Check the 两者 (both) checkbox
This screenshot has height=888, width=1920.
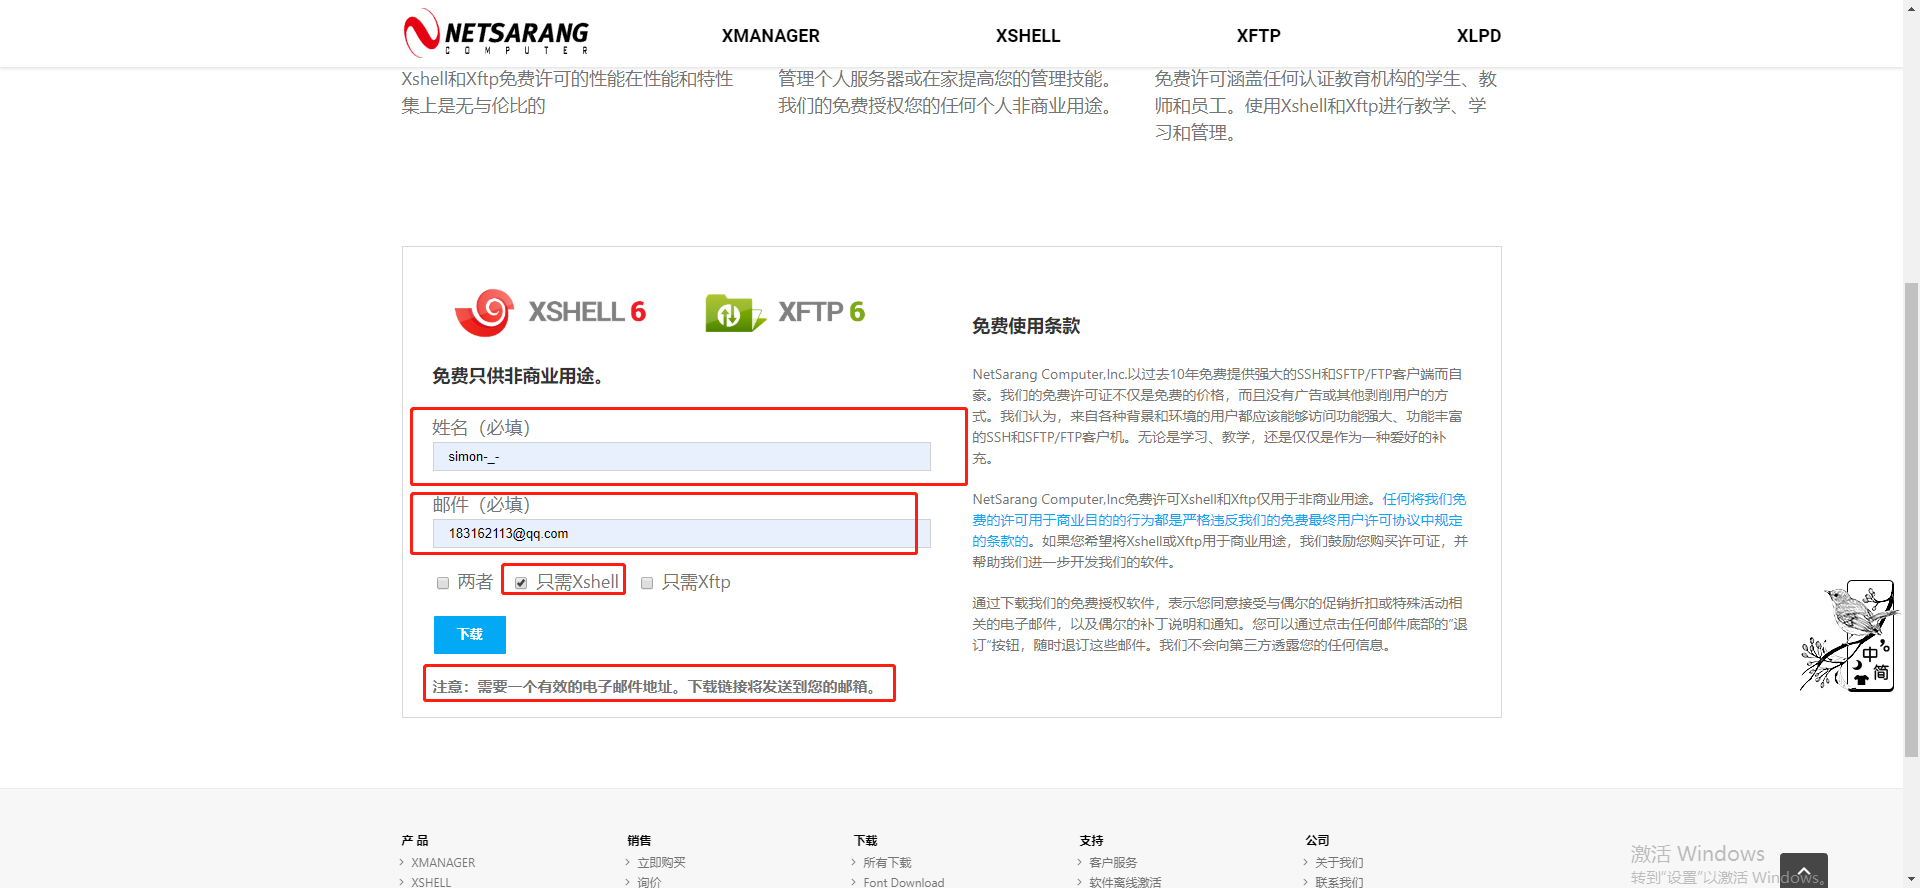[443, 583]
